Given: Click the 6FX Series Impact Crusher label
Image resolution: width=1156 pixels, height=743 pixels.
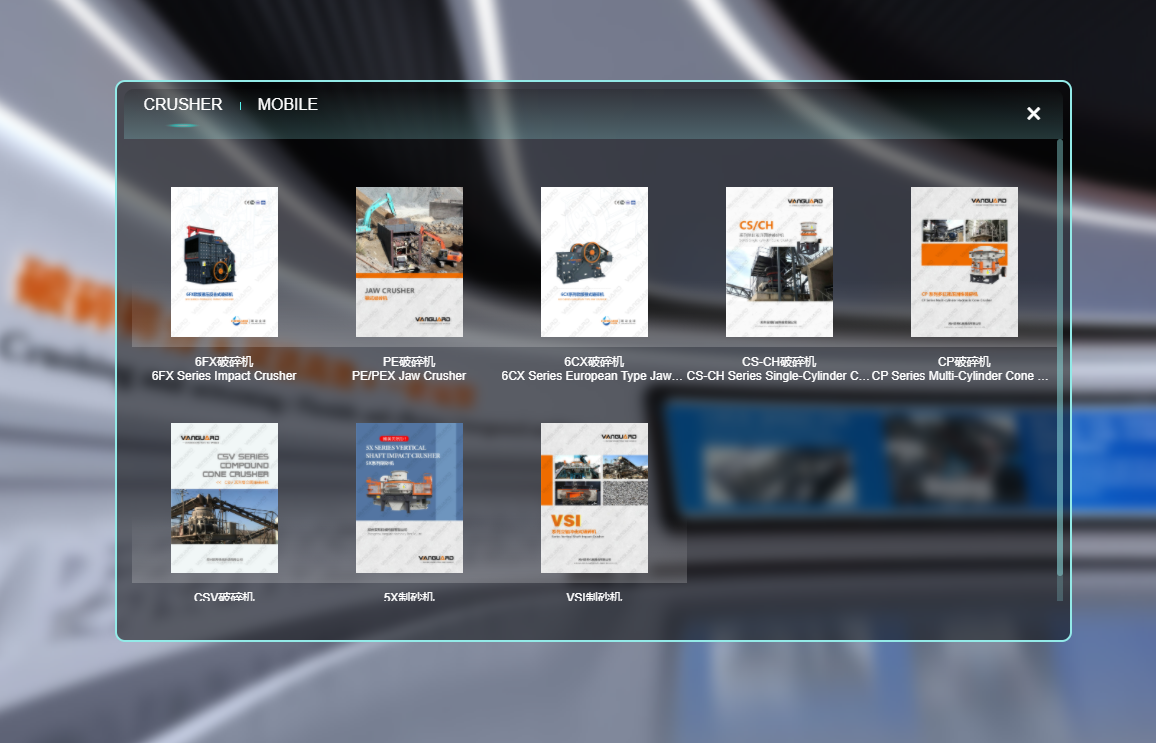Looking at the screenshot, I should [x=224, y=376].
